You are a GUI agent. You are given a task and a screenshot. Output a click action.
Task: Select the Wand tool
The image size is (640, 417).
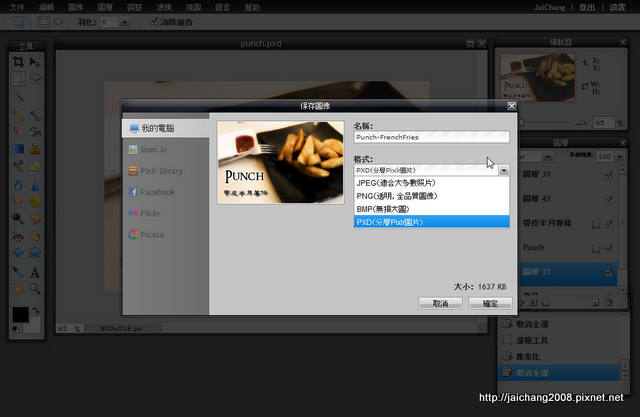pyautogui.click(x=18, y=98)
